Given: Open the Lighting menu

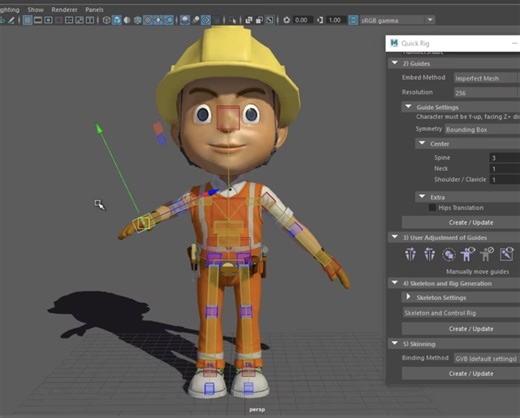Looking at the screenshot, I should (9, 10).
